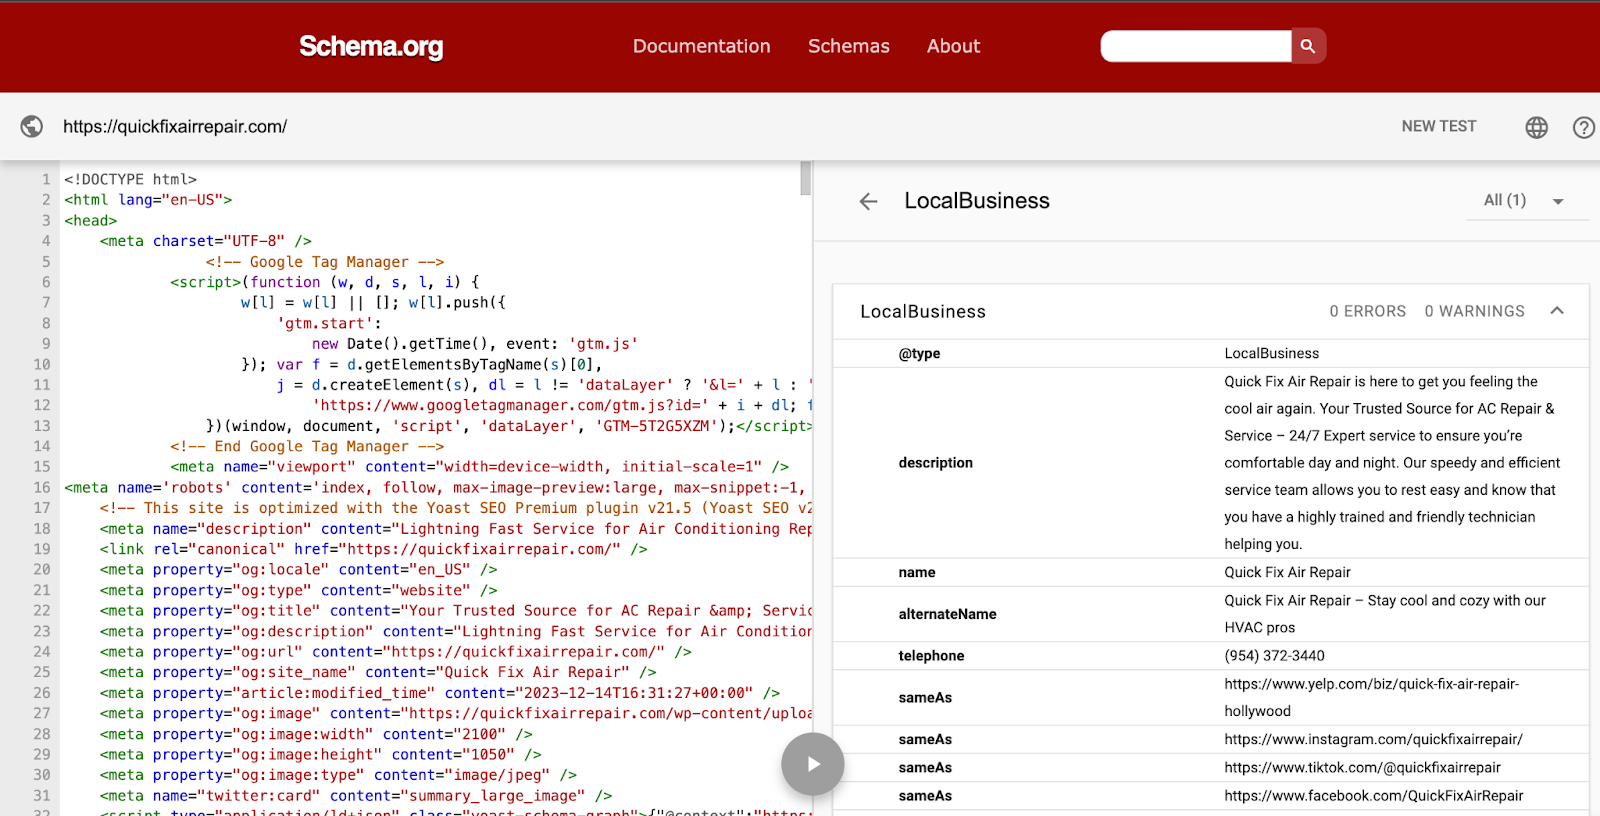Click the twitter:card meta line
Screen dimensions: 1600x816
click(355, 796)
